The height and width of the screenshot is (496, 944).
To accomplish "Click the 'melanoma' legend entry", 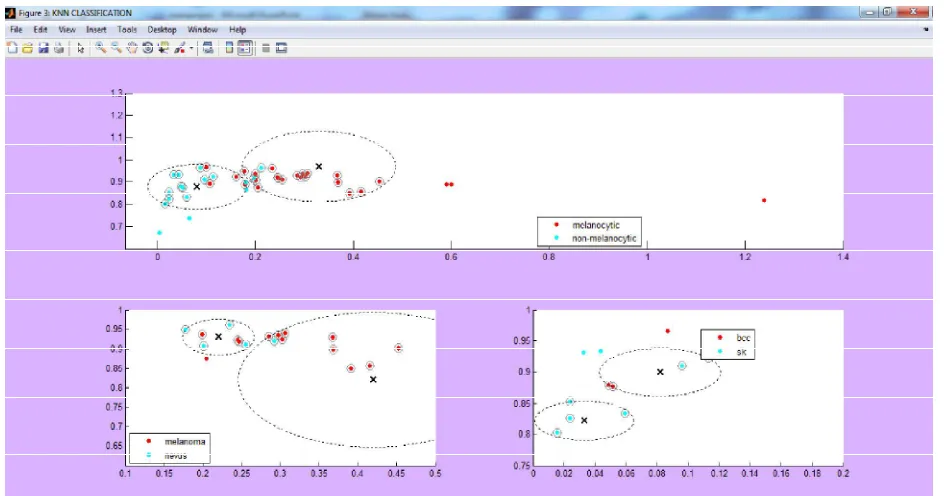I will tap(185, 442).
